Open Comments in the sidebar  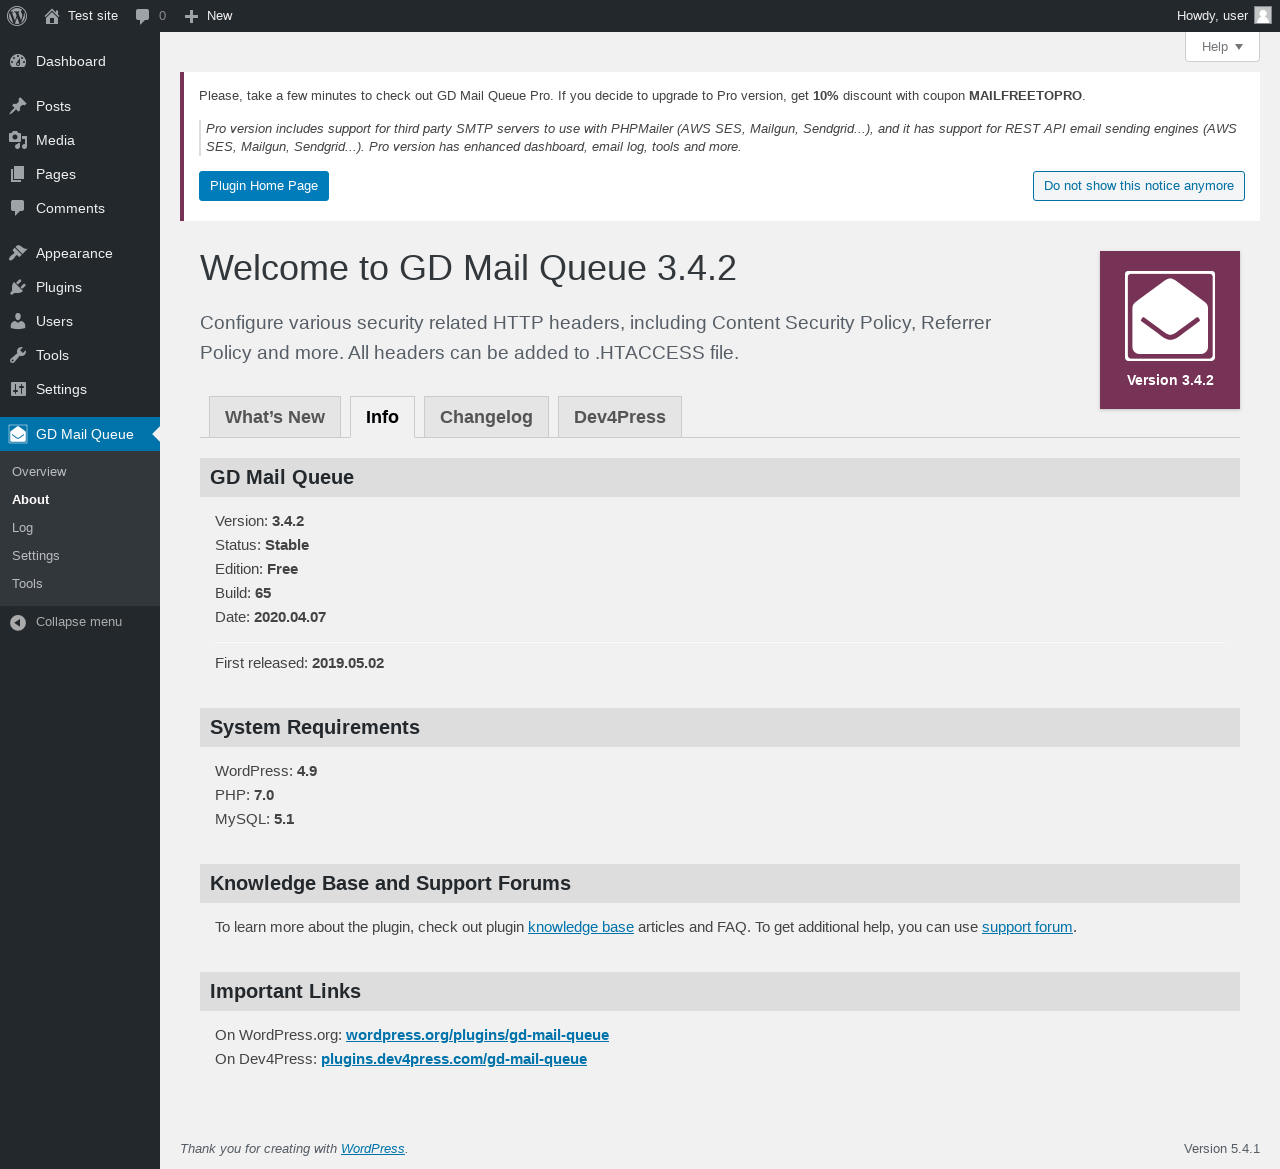click(x=80, y=208)
